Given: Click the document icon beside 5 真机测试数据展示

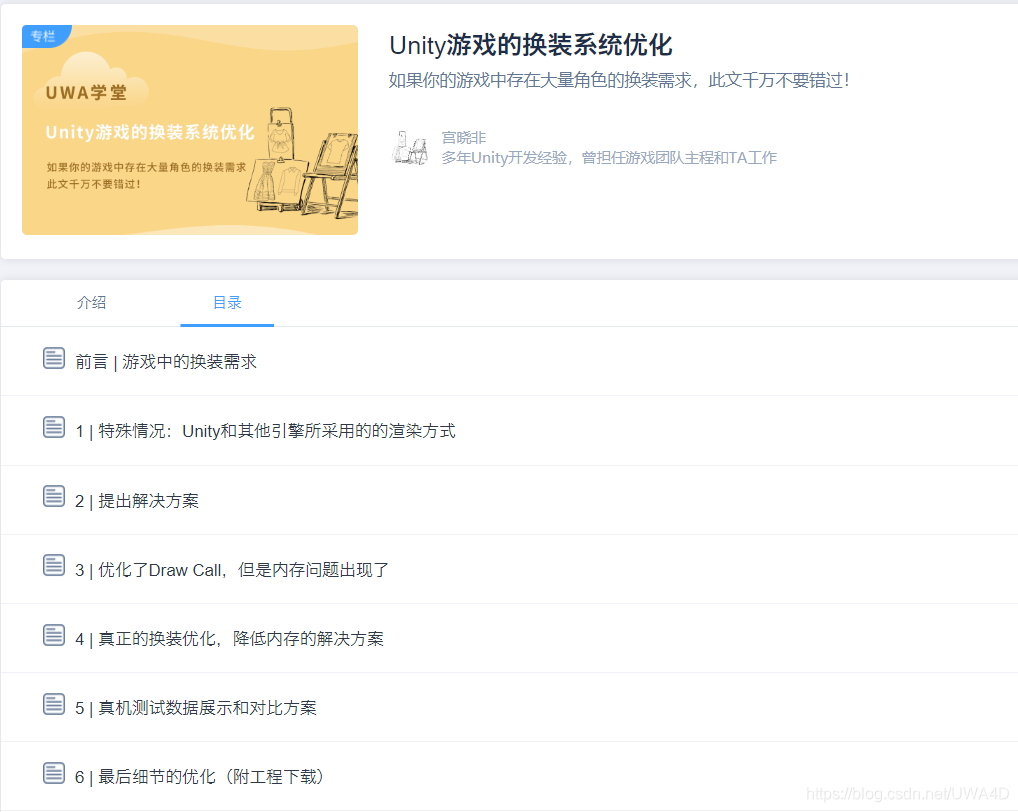Looking at the screenshot, I should pos(54,704).
